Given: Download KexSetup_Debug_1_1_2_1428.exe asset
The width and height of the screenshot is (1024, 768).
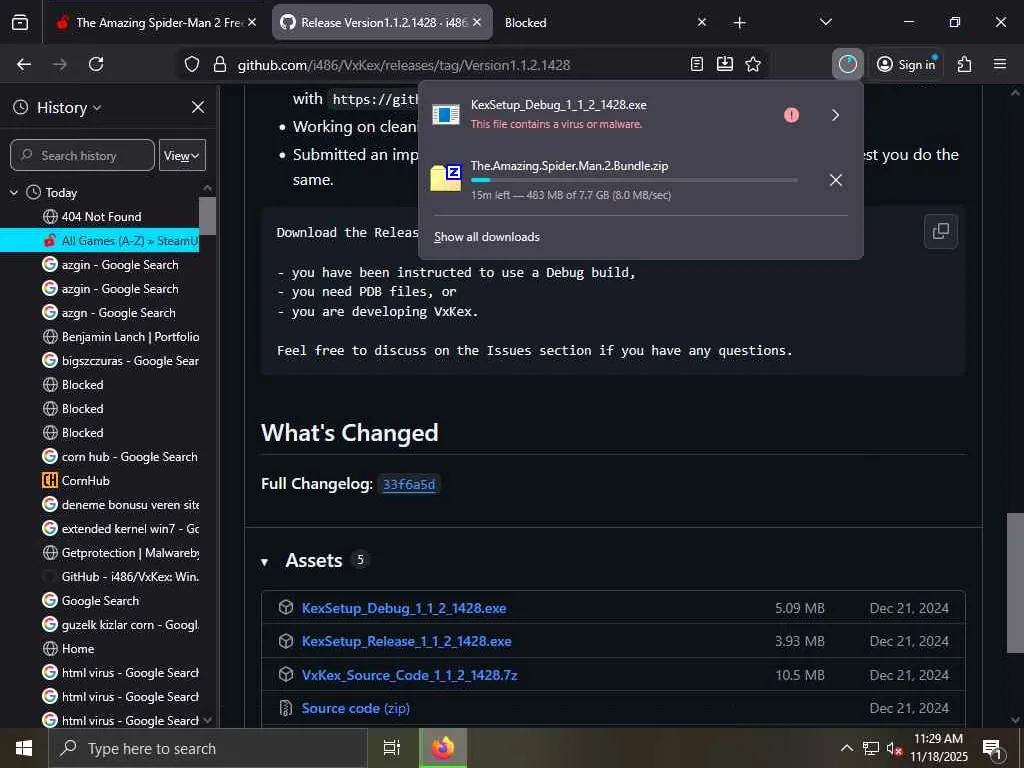Looking at the screenshot, I should [x=404, y=608].
